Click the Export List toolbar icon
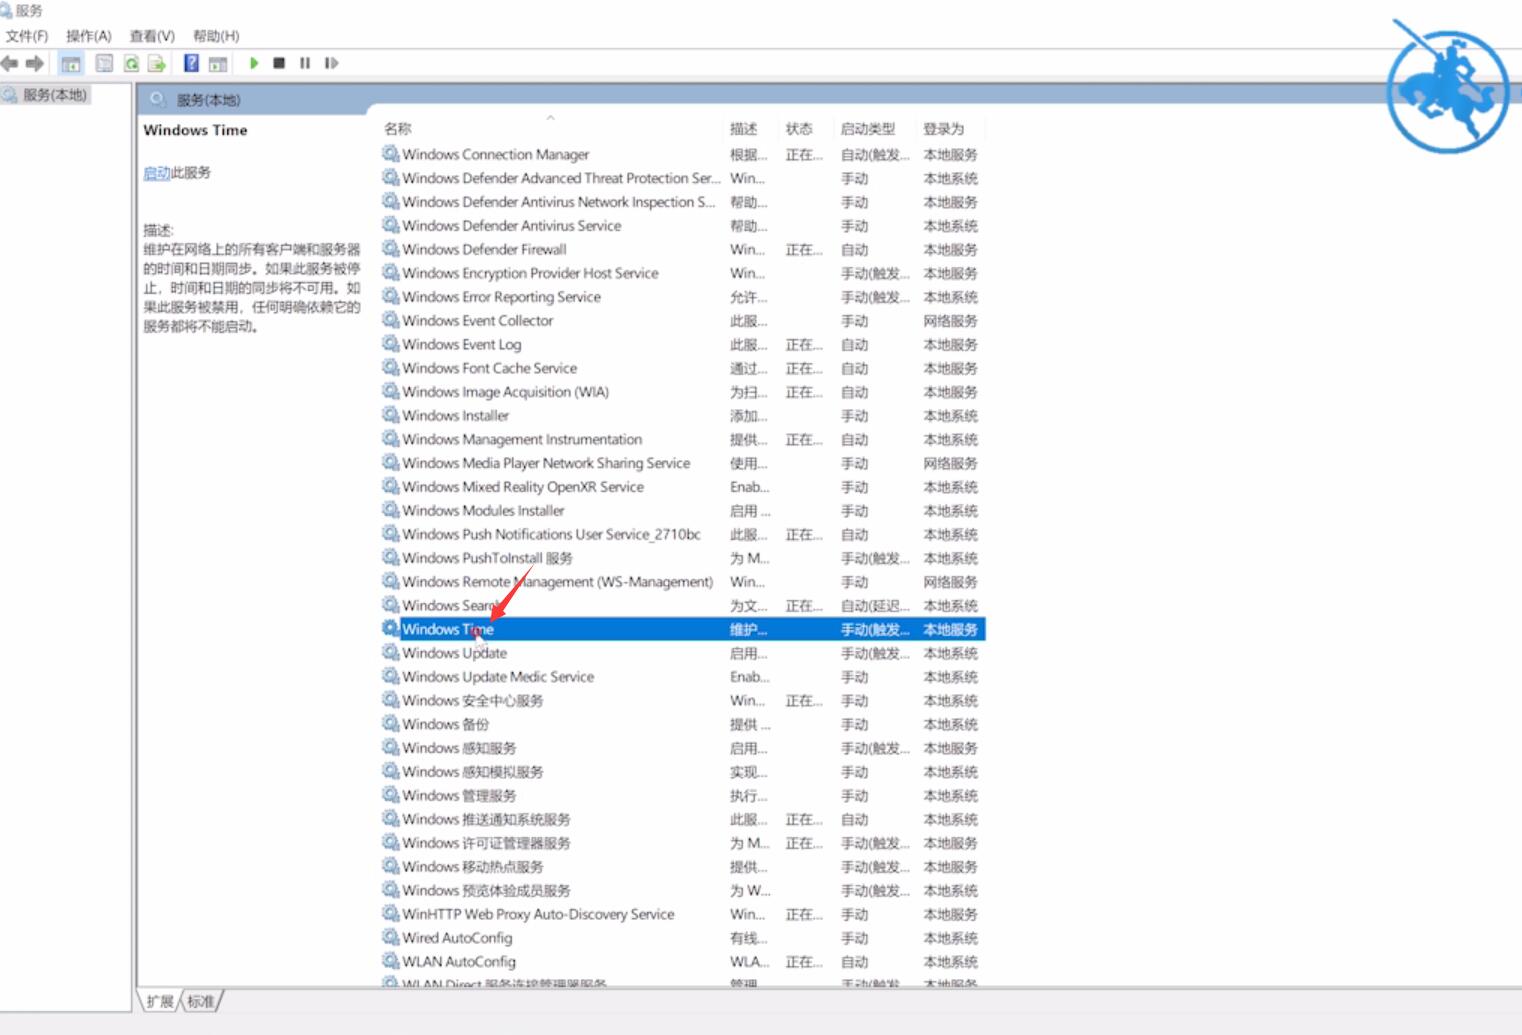 coord(157,63)
